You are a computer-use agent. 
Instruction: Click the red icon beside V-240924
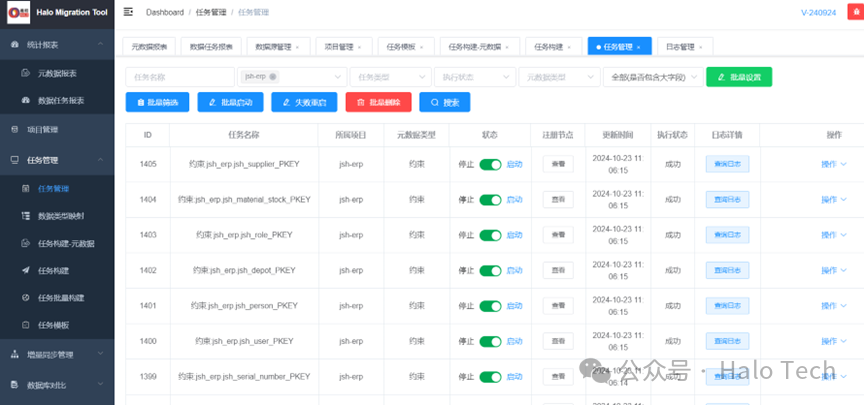pyautogui.click(x=856, y=12)
